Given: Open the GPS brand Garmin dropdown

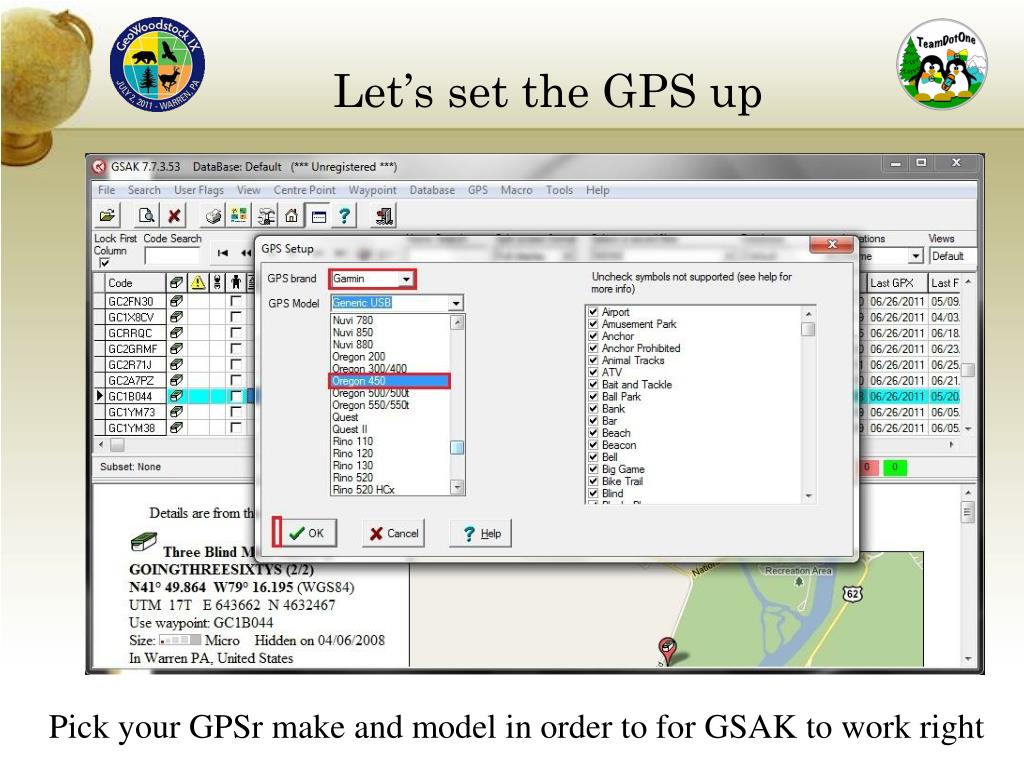Looking at the screenshot, I should coord(406,279).
